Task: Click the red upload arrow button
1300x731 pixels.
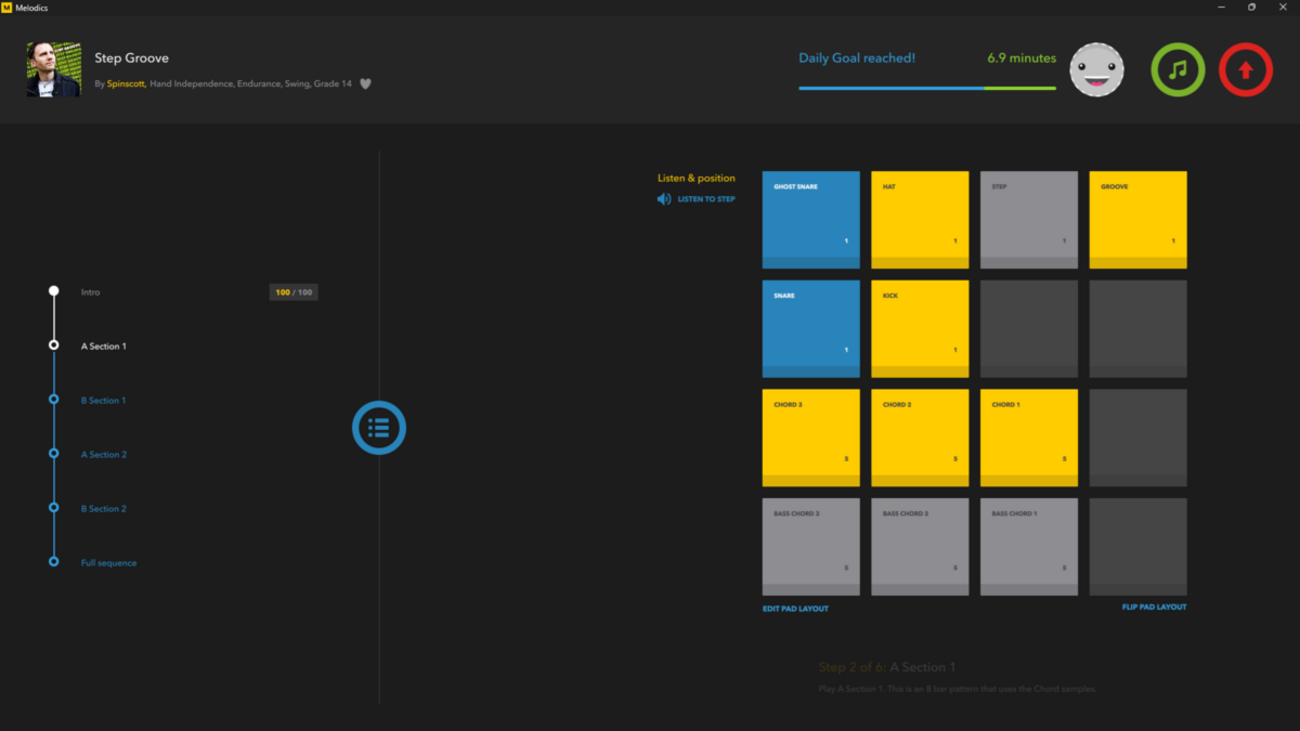Action: (1245, 70)
